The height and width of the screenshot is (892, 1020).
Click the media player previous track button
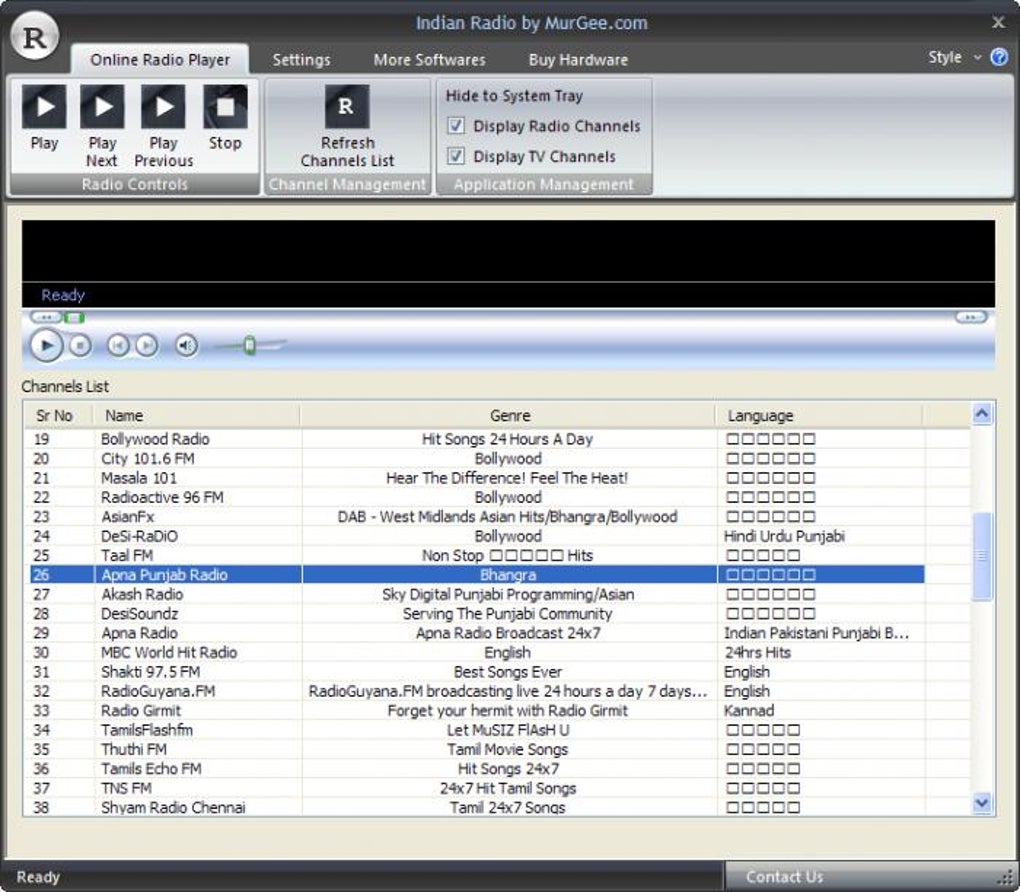point(118,345)
